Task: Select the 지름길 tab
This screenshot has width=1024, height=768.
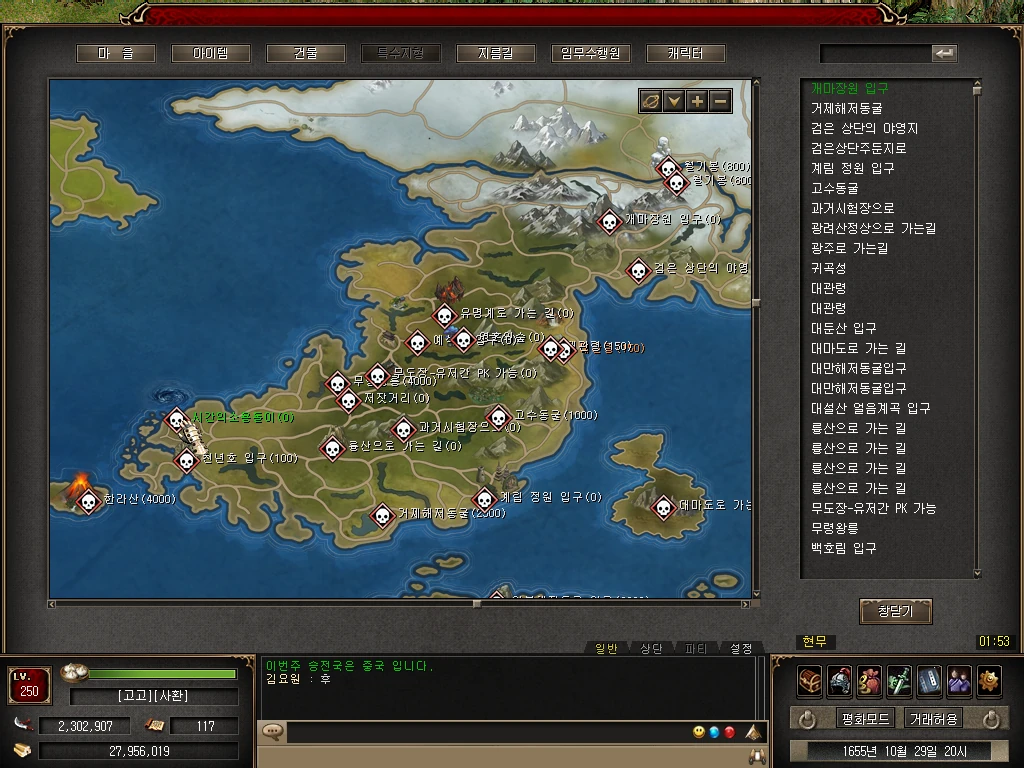Action: 495,54
